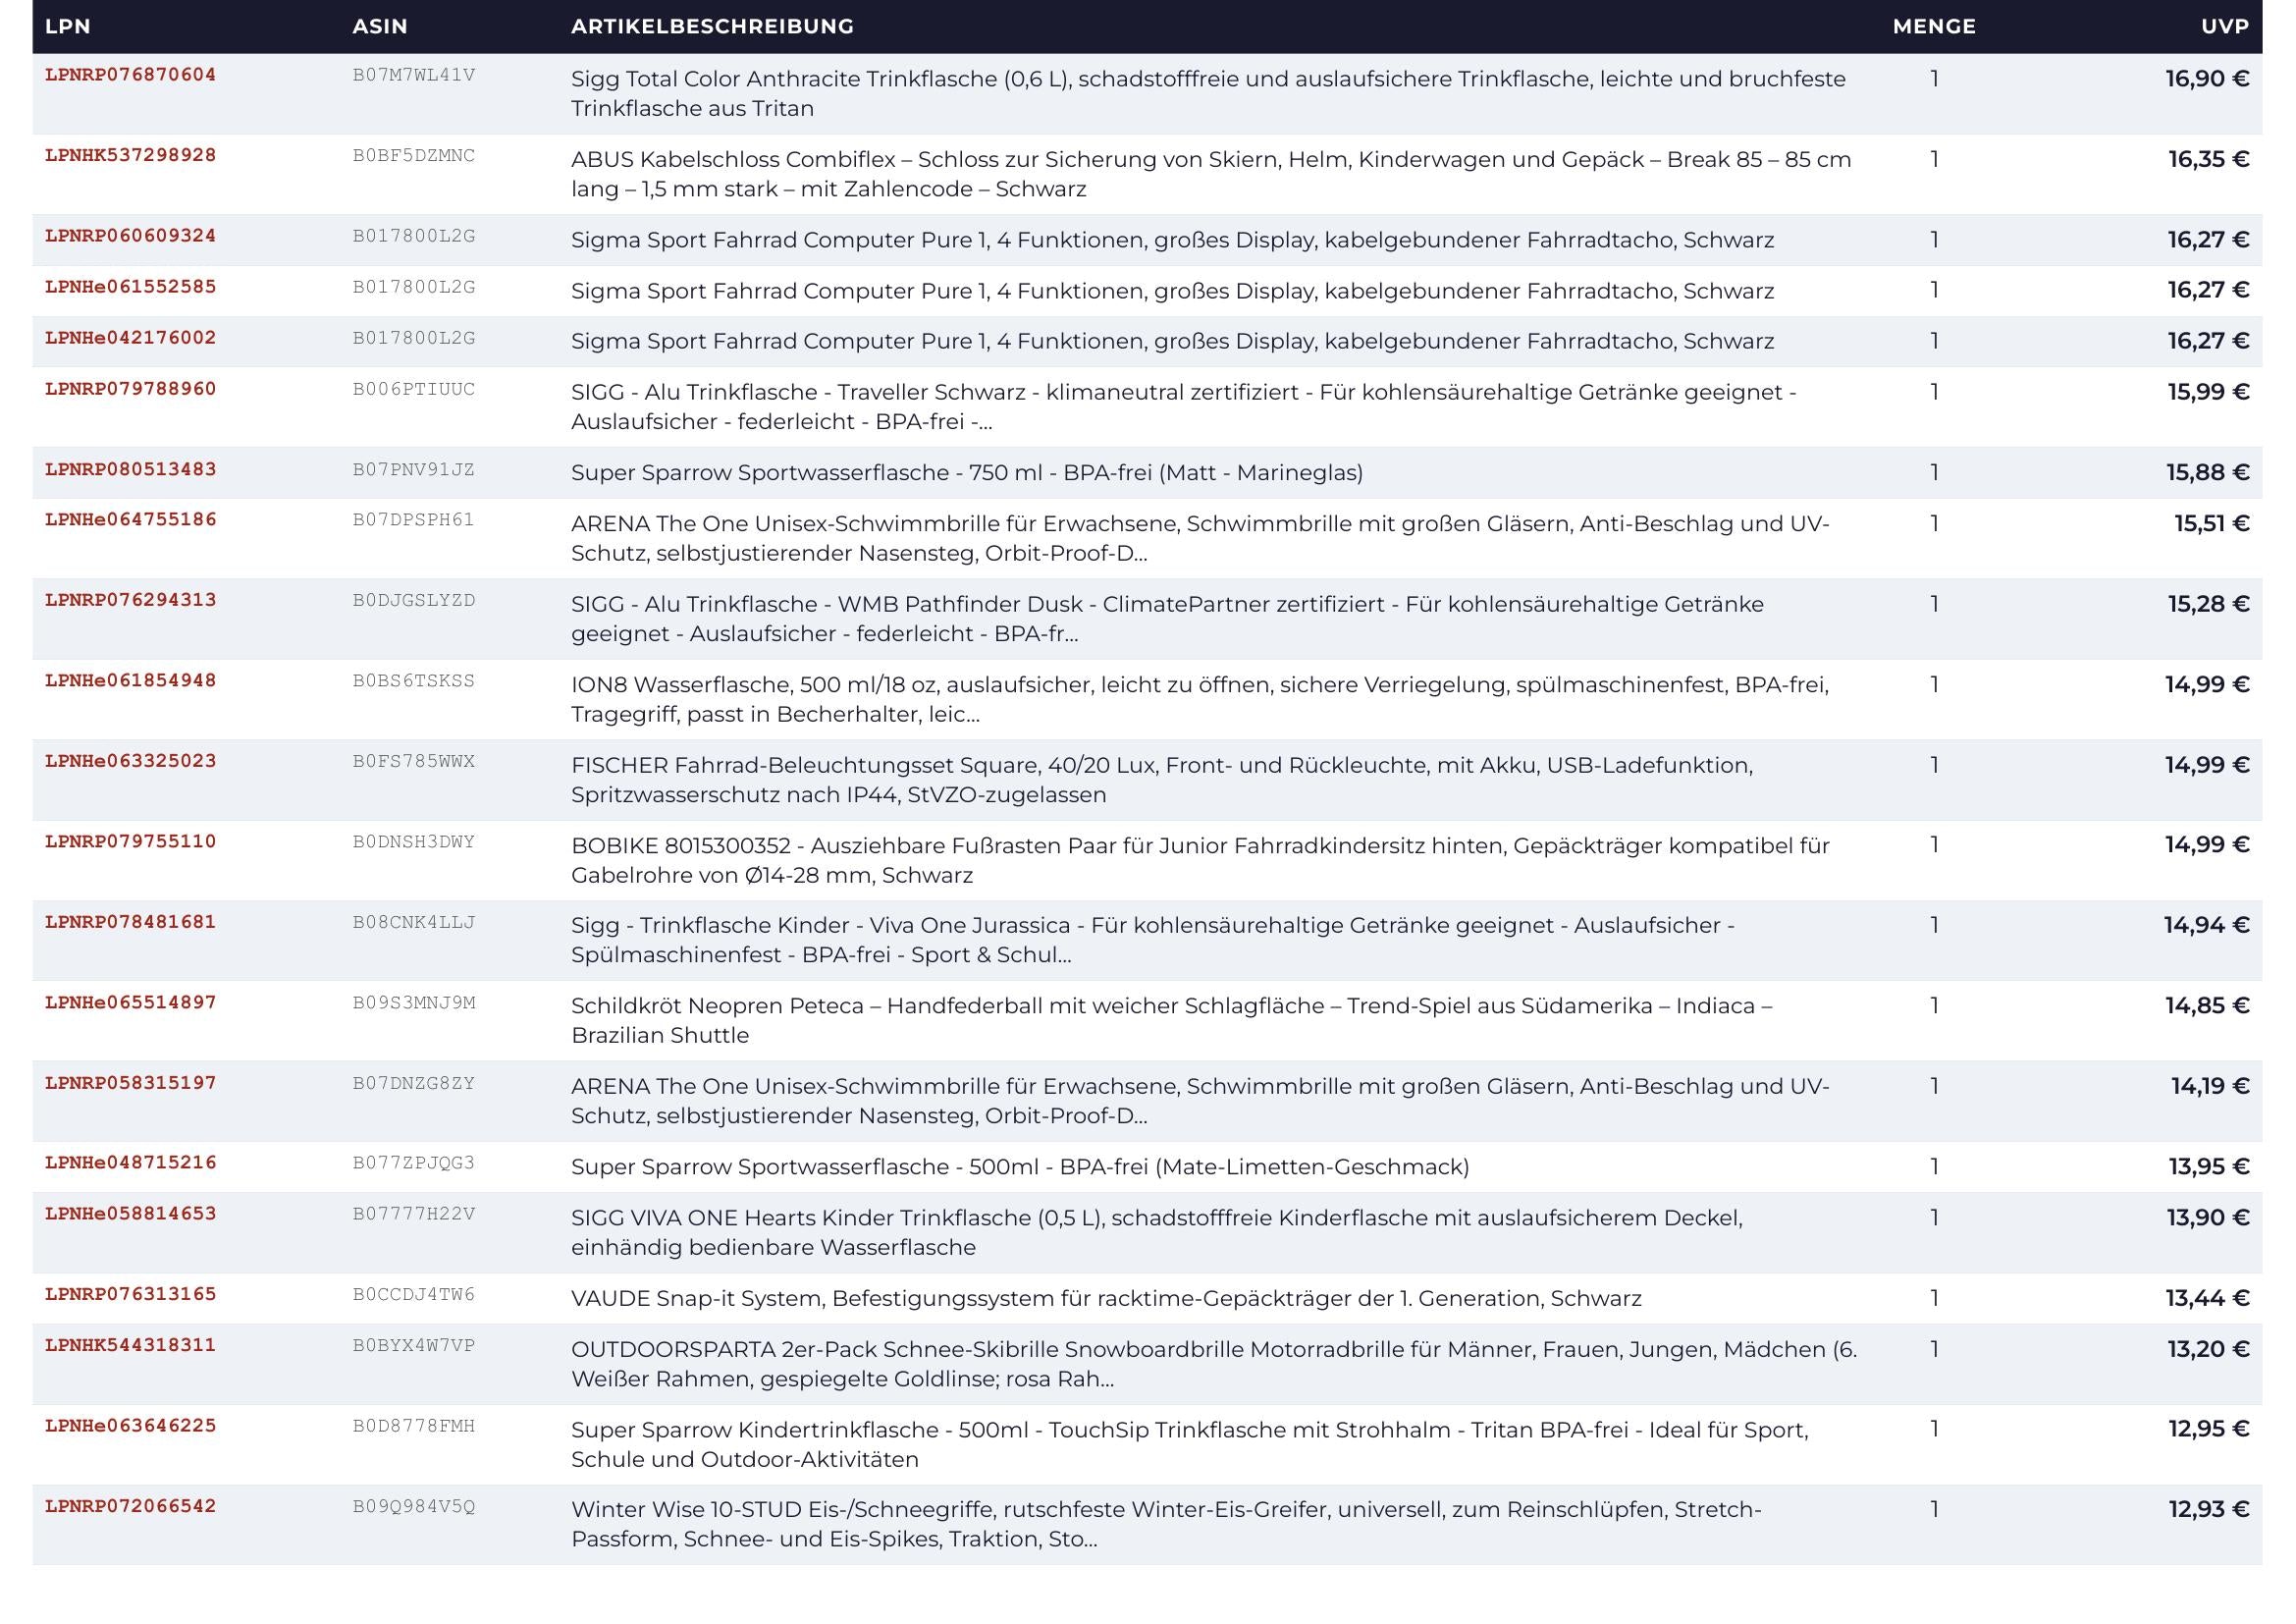Click the Winter Wise 10-STUD description
Screen dimensions: 2296x1624
tap(1166, 1524)
